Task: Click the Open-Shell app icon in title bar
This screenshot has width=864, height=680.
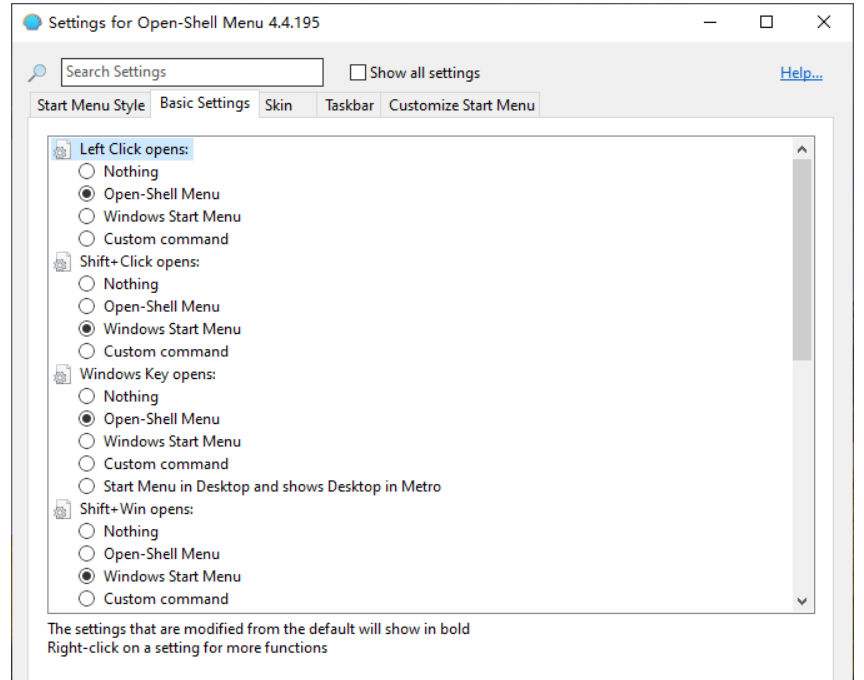Action: point(32,22)
